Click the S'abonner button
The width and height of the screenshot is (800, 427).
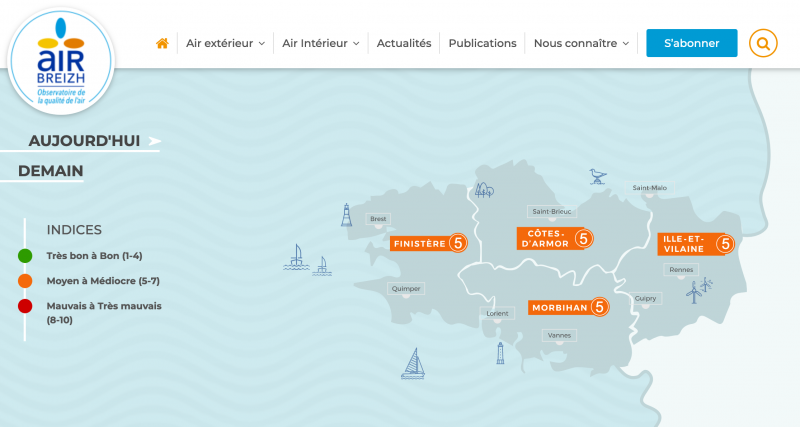pos(691,43)
